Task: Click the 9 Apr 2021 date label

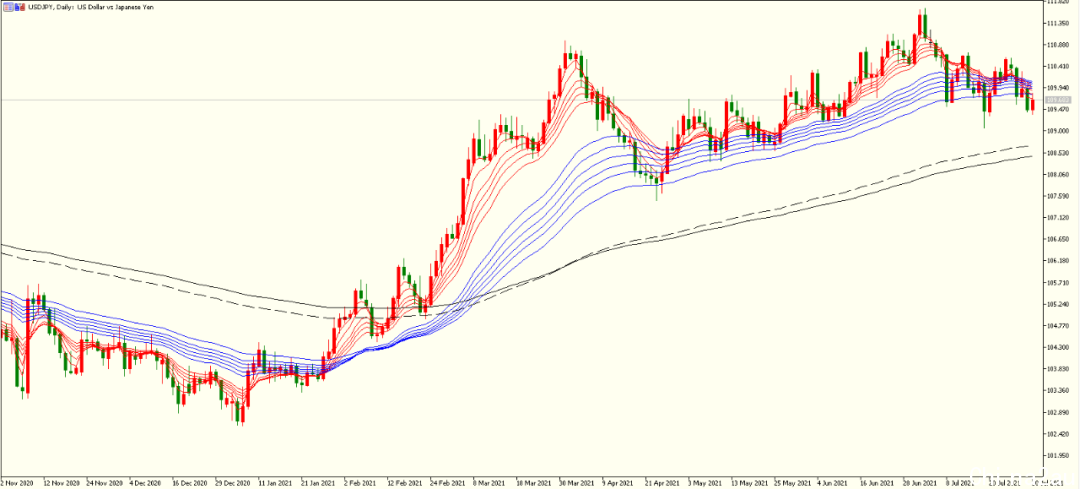Action: [x=619, y=482]
